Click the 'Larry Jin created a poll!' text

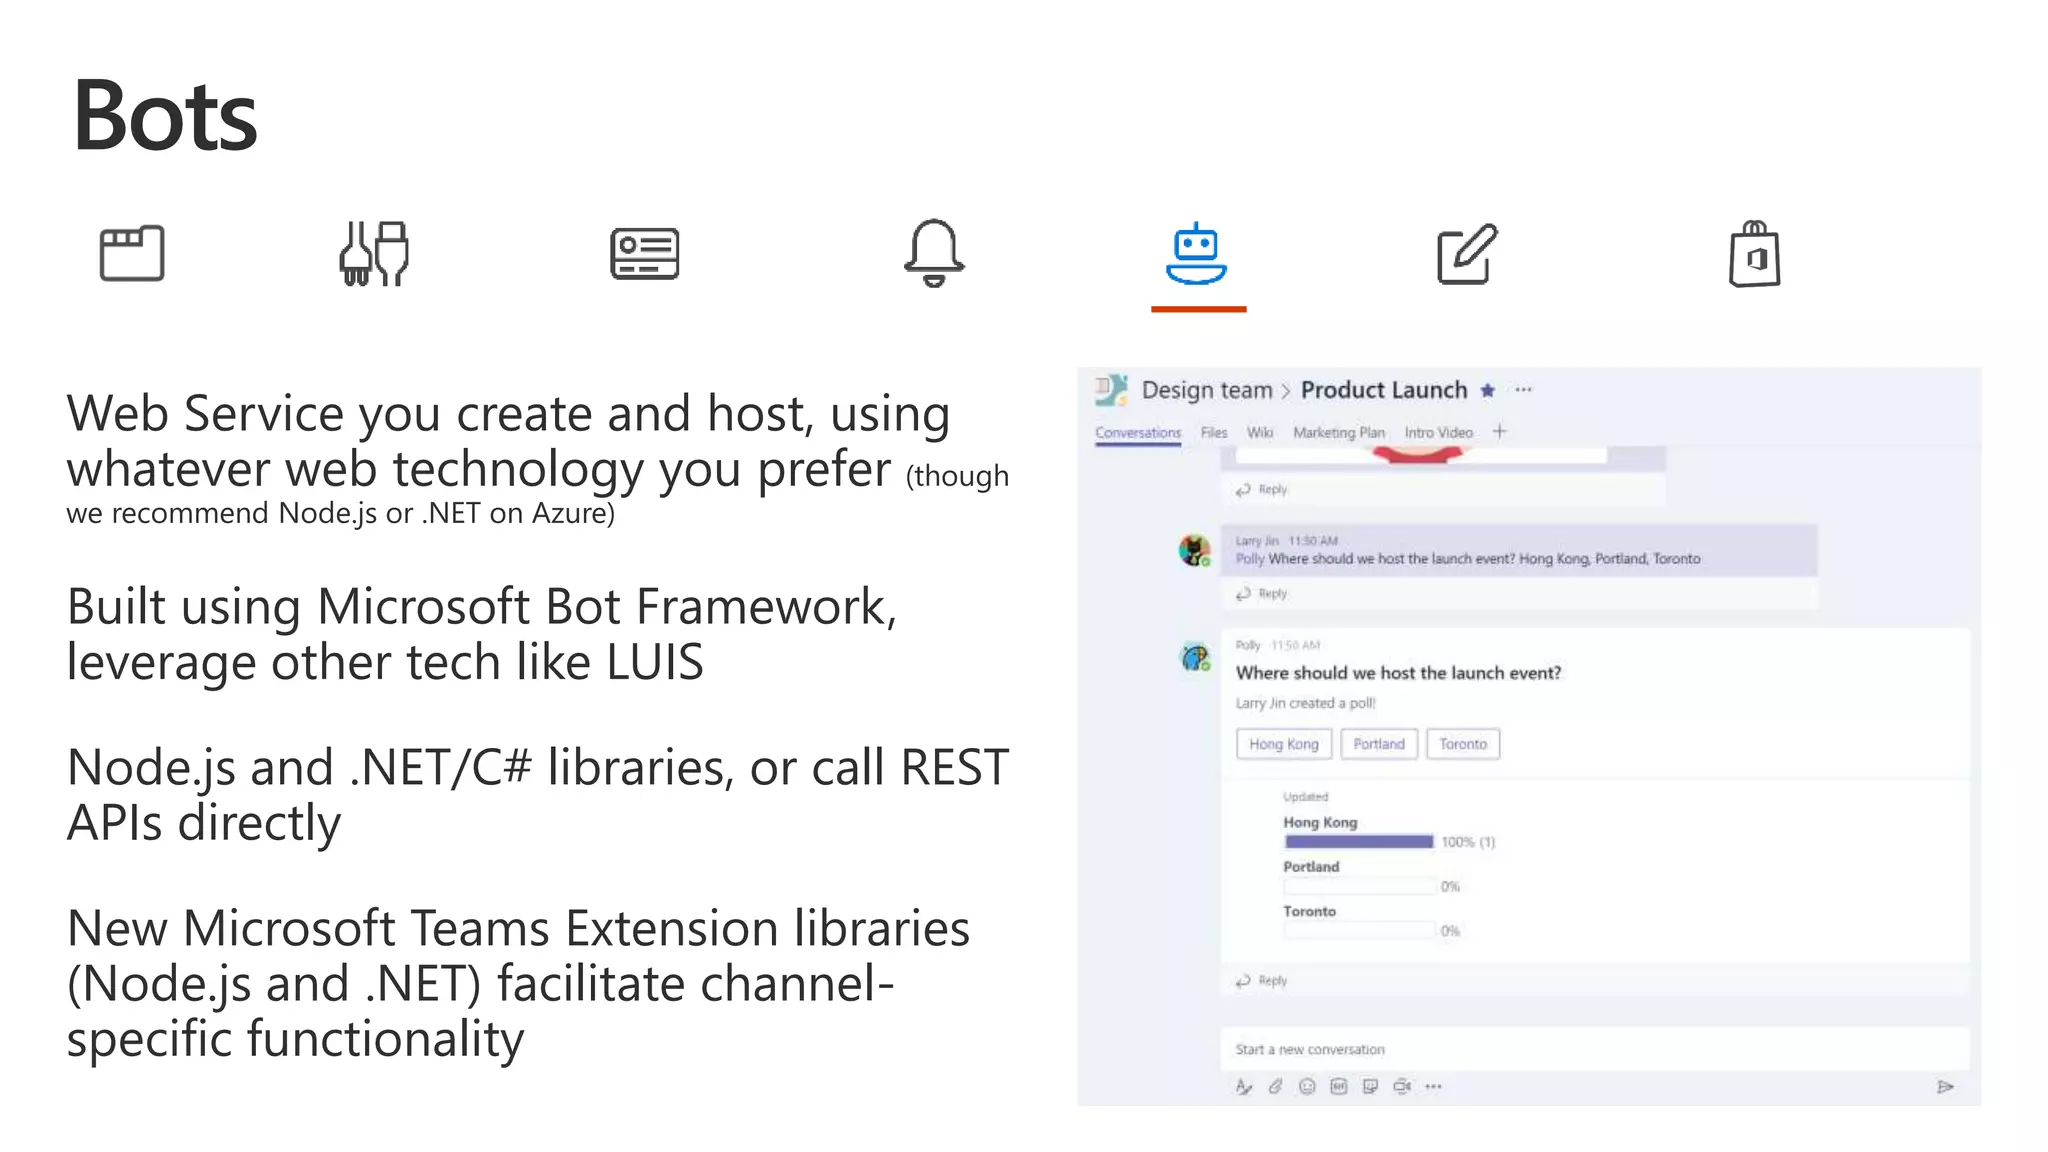point(1305,703)
